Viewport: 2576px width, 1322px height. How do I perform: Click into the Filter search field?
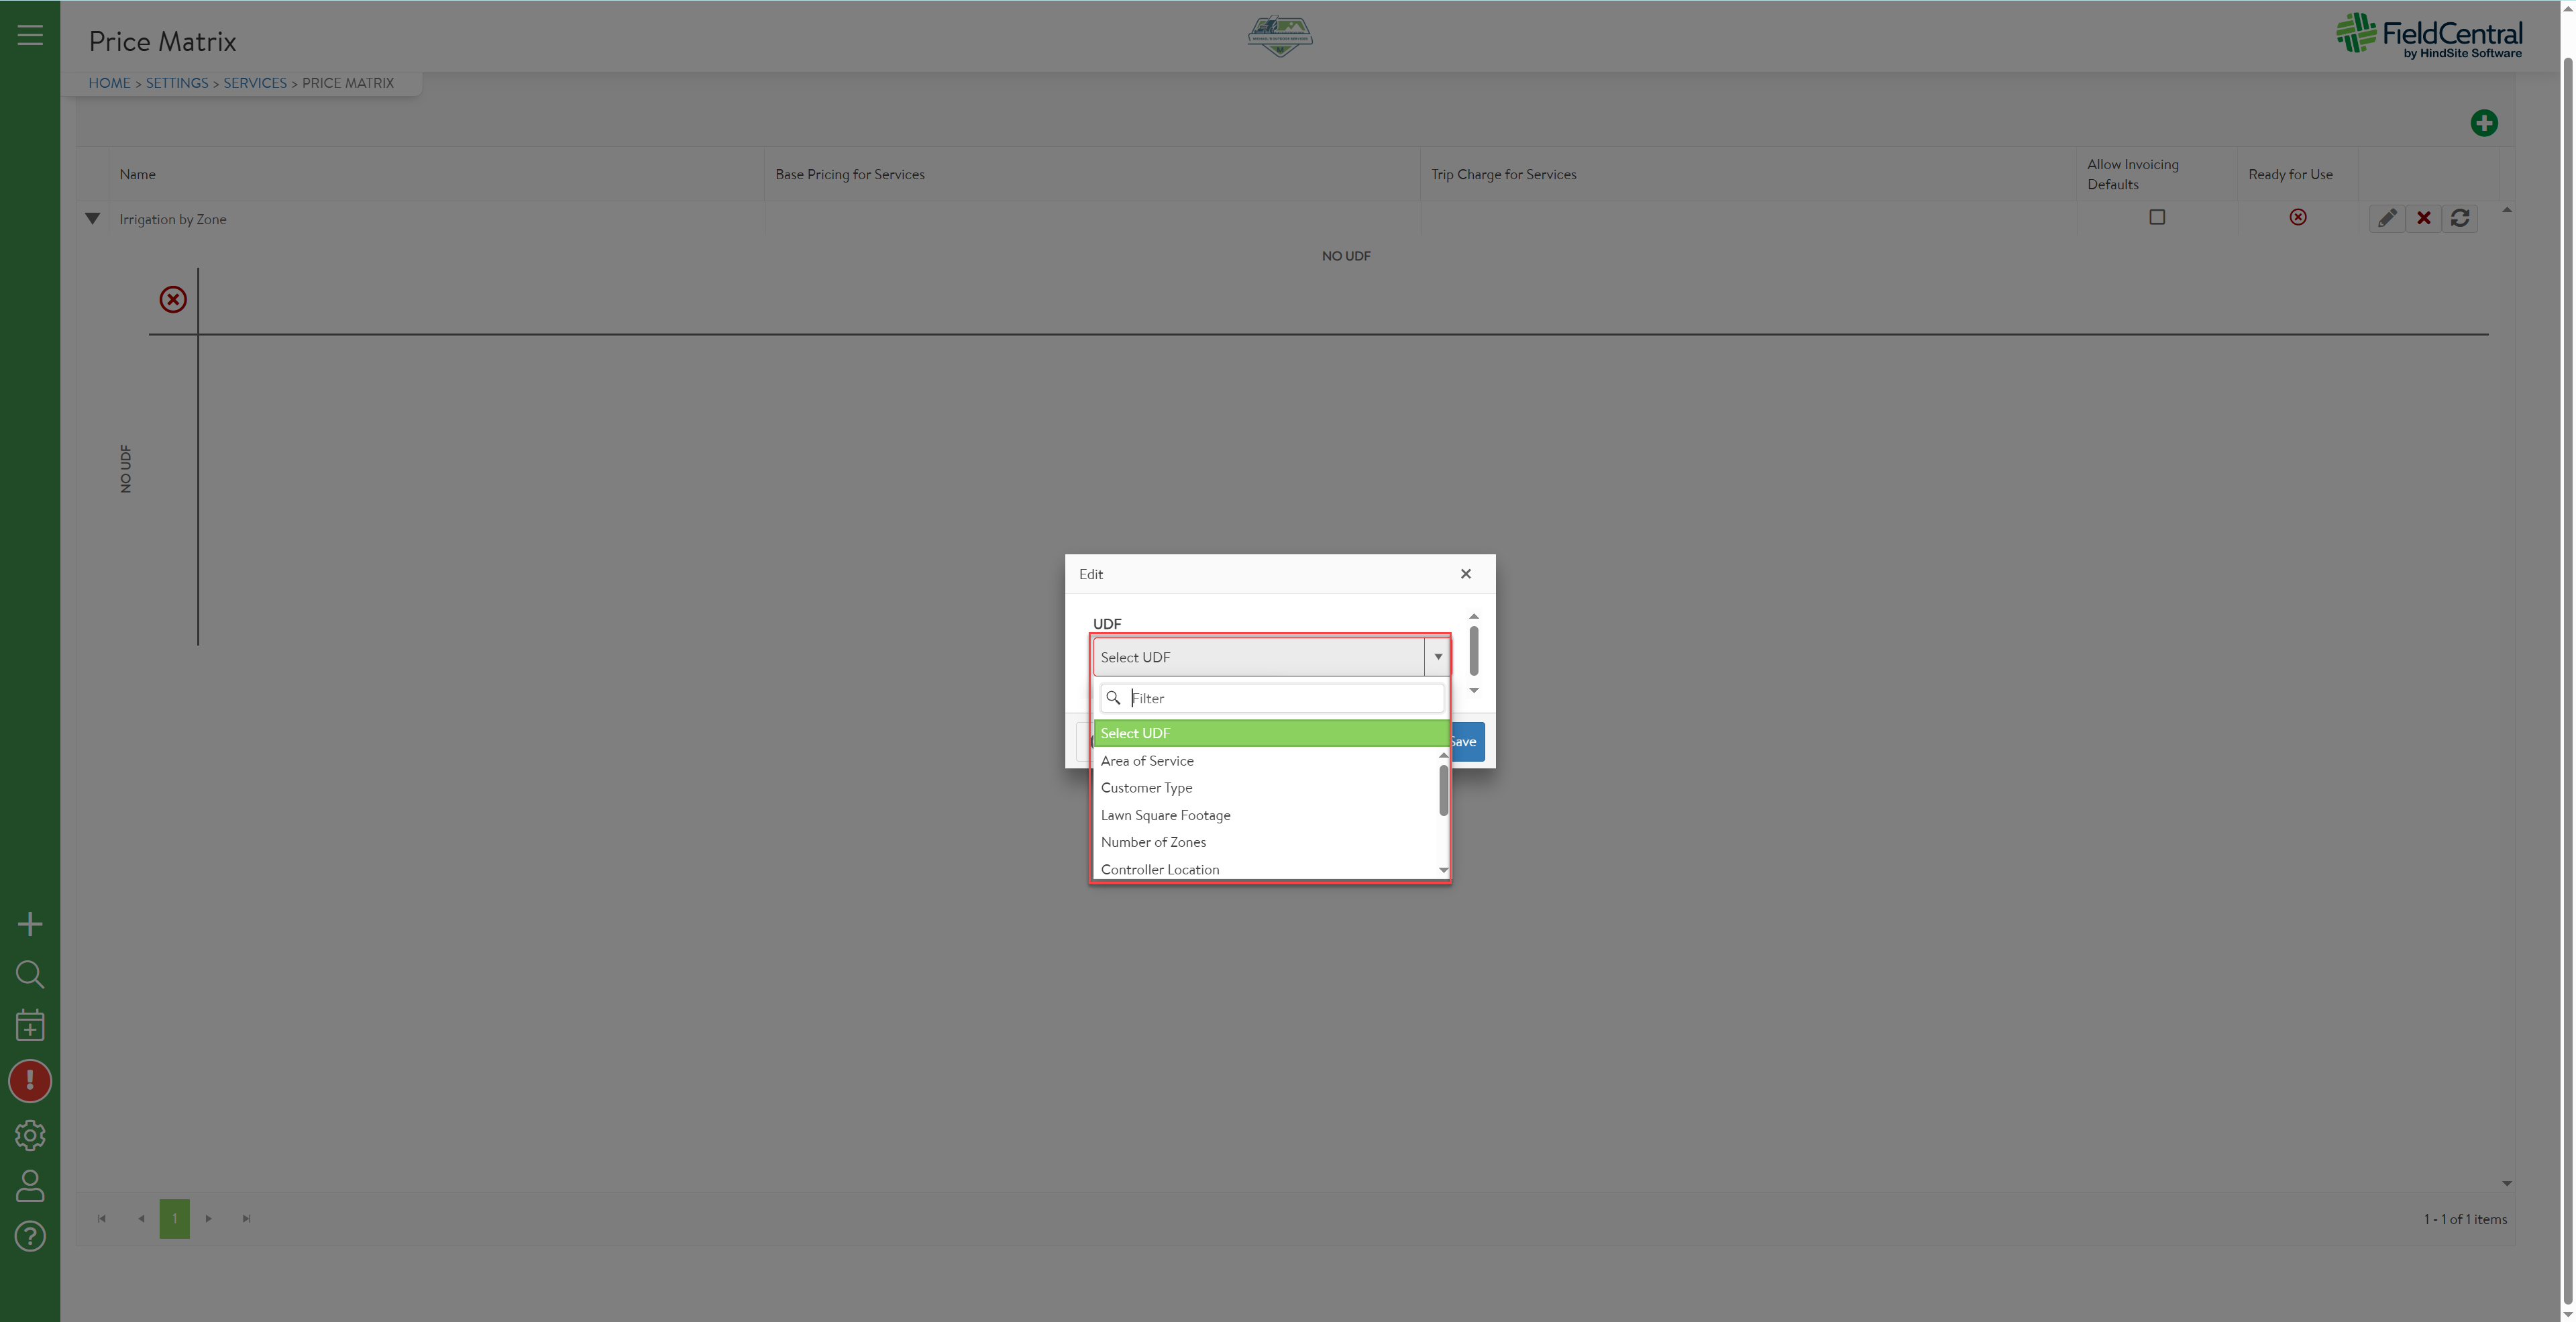(1284, 698)
